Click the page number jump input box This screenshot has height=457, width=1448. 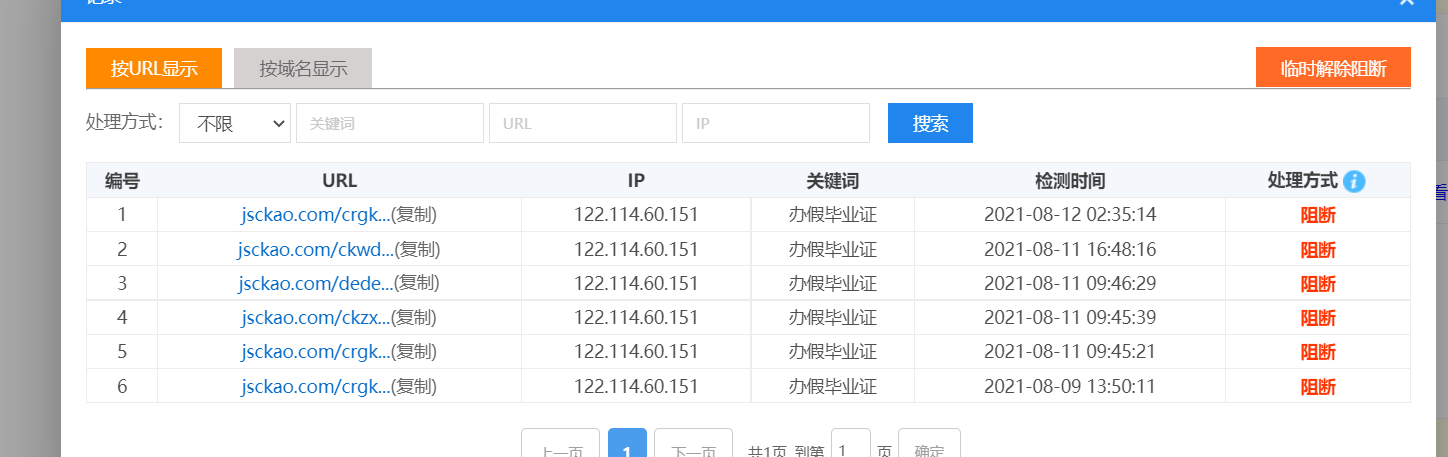pos(851,446)
